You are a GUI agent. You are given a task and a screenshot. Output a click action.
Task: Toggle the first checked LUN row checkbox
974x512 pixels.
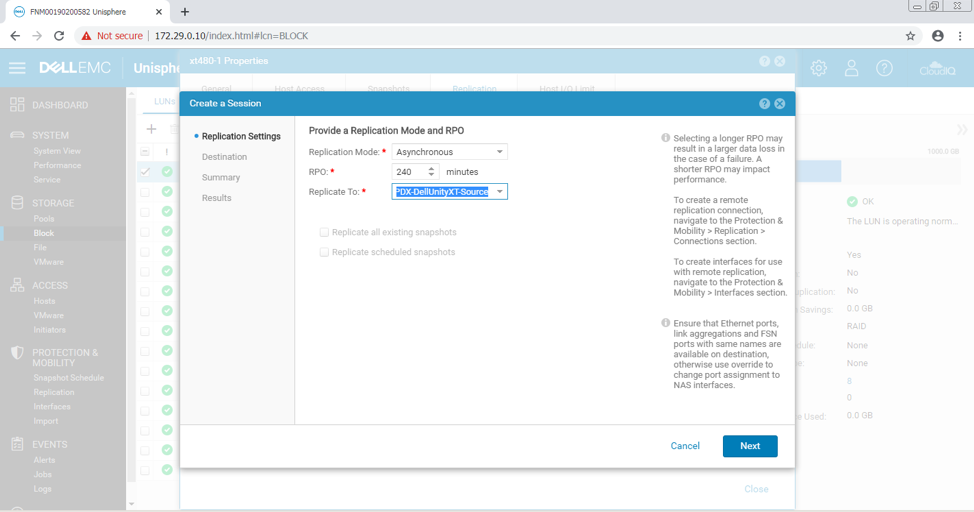pos(145,172)
